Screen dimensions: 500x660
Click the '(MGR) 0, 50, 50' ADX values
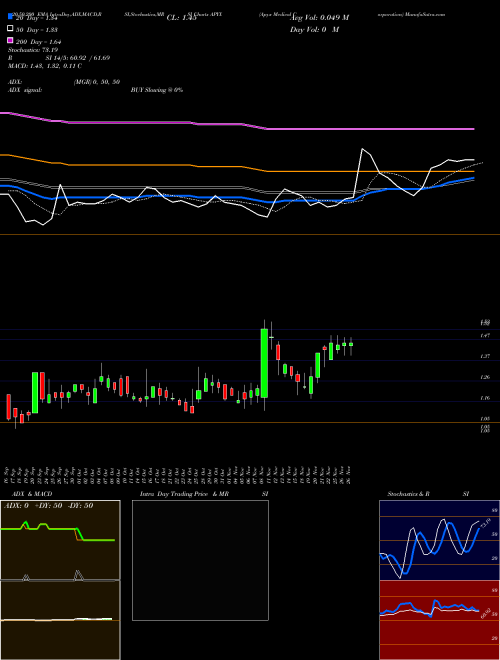point(97,82)
